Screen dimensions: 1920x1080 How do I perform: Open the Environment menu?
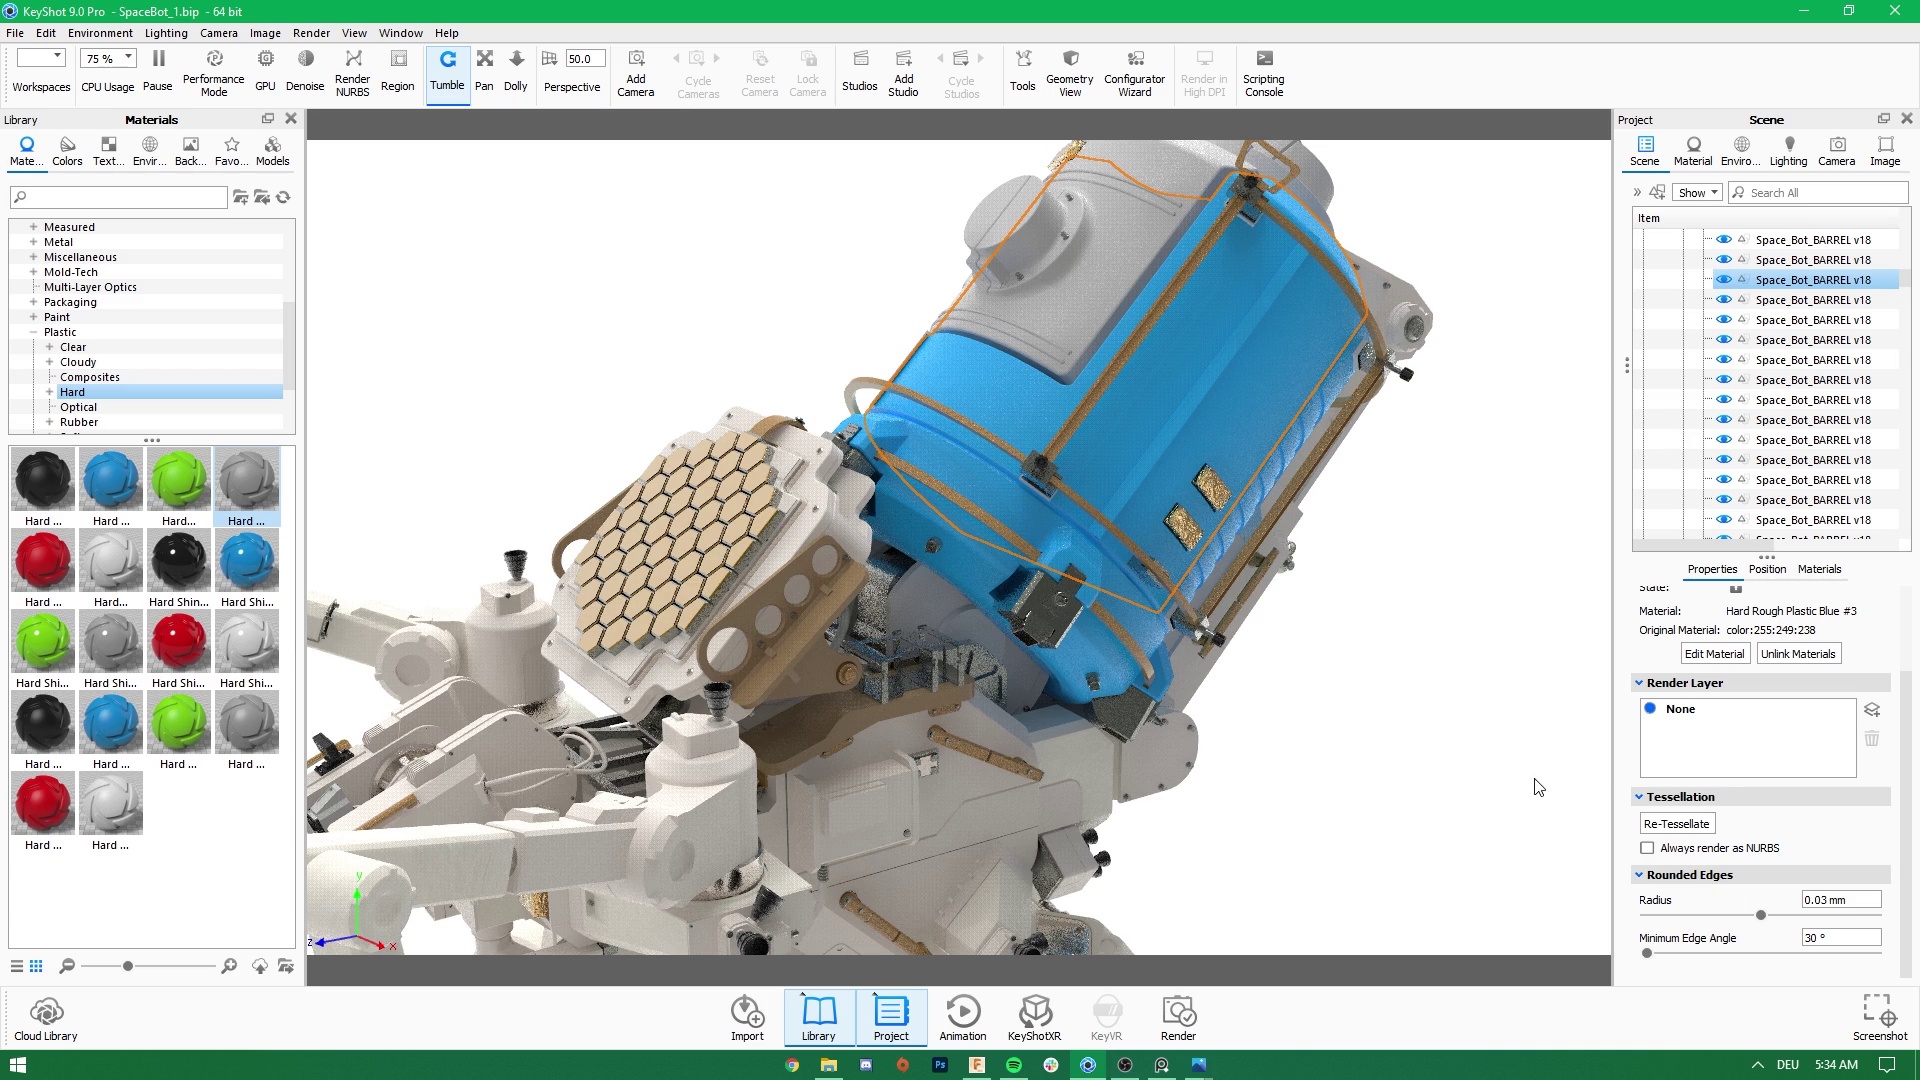point(100,33)
